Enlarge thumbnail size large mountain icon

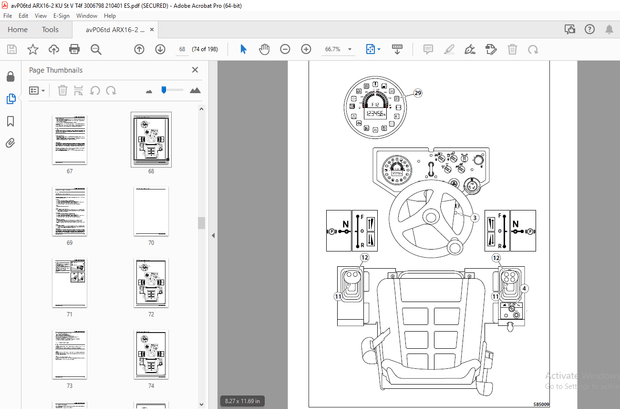pyautogui.click(x=195, y=91)
